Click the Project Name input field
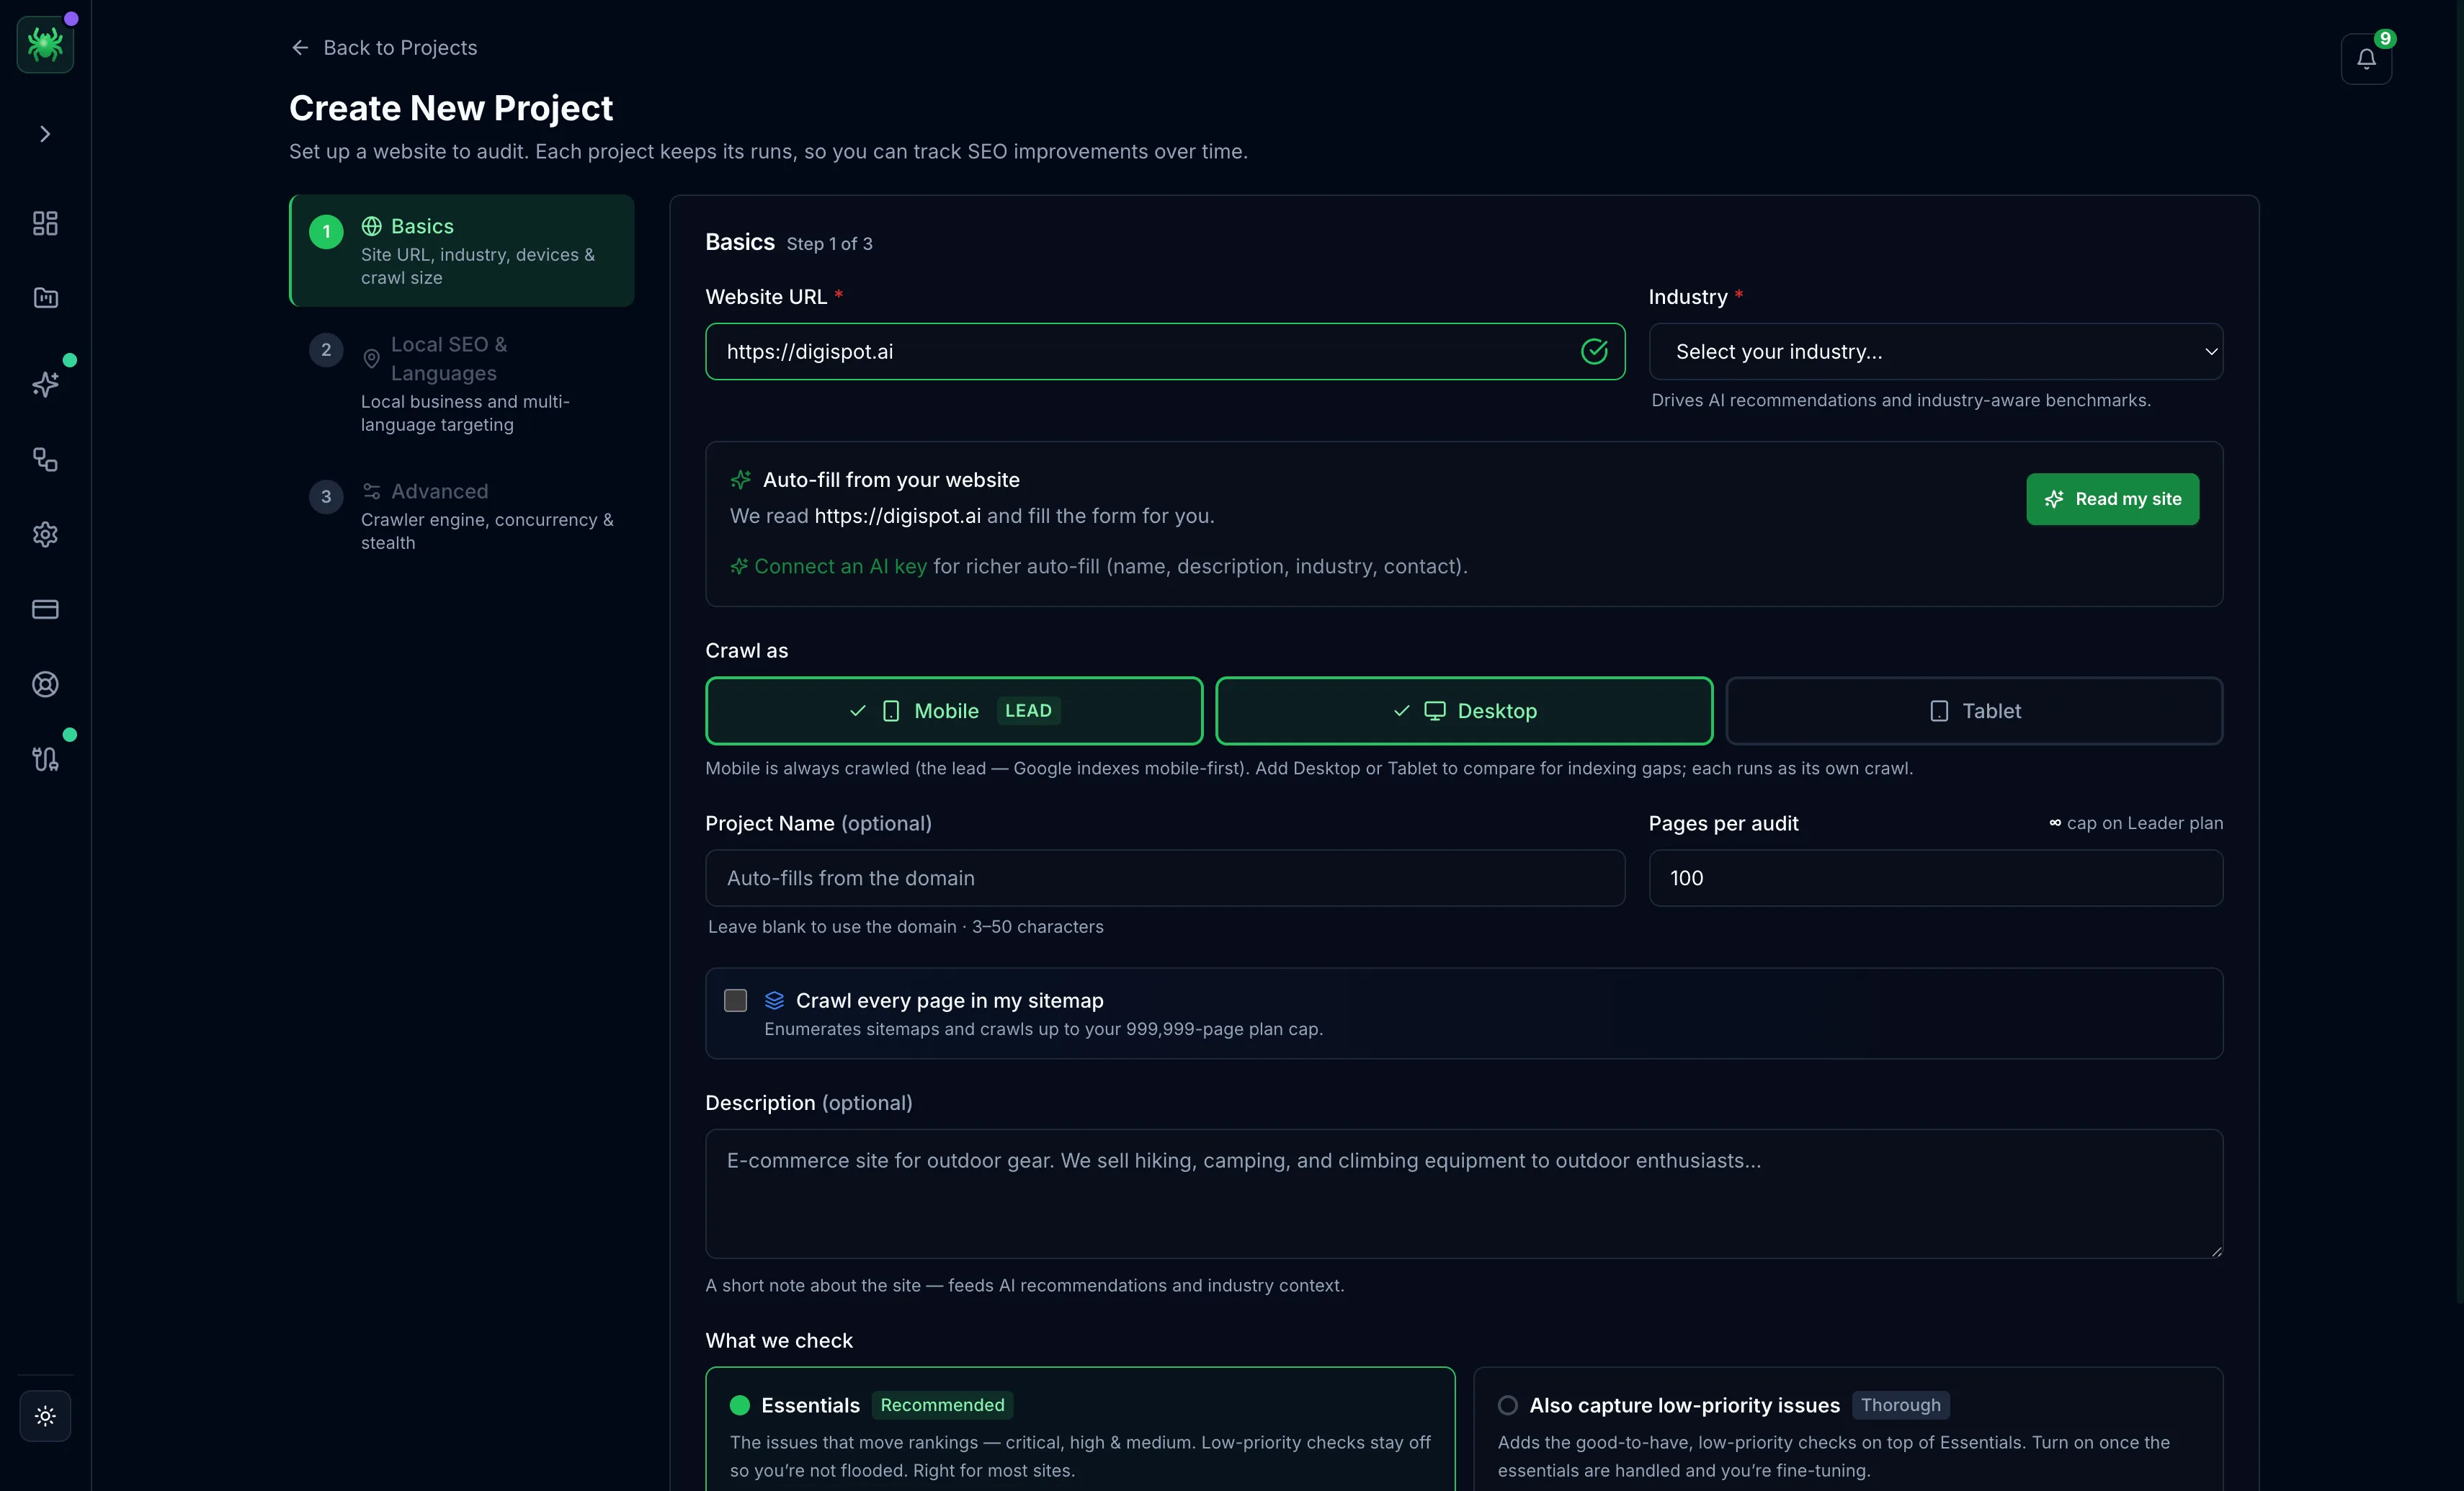This screenshot has height=1491, width=2464. pos(1165,878)
